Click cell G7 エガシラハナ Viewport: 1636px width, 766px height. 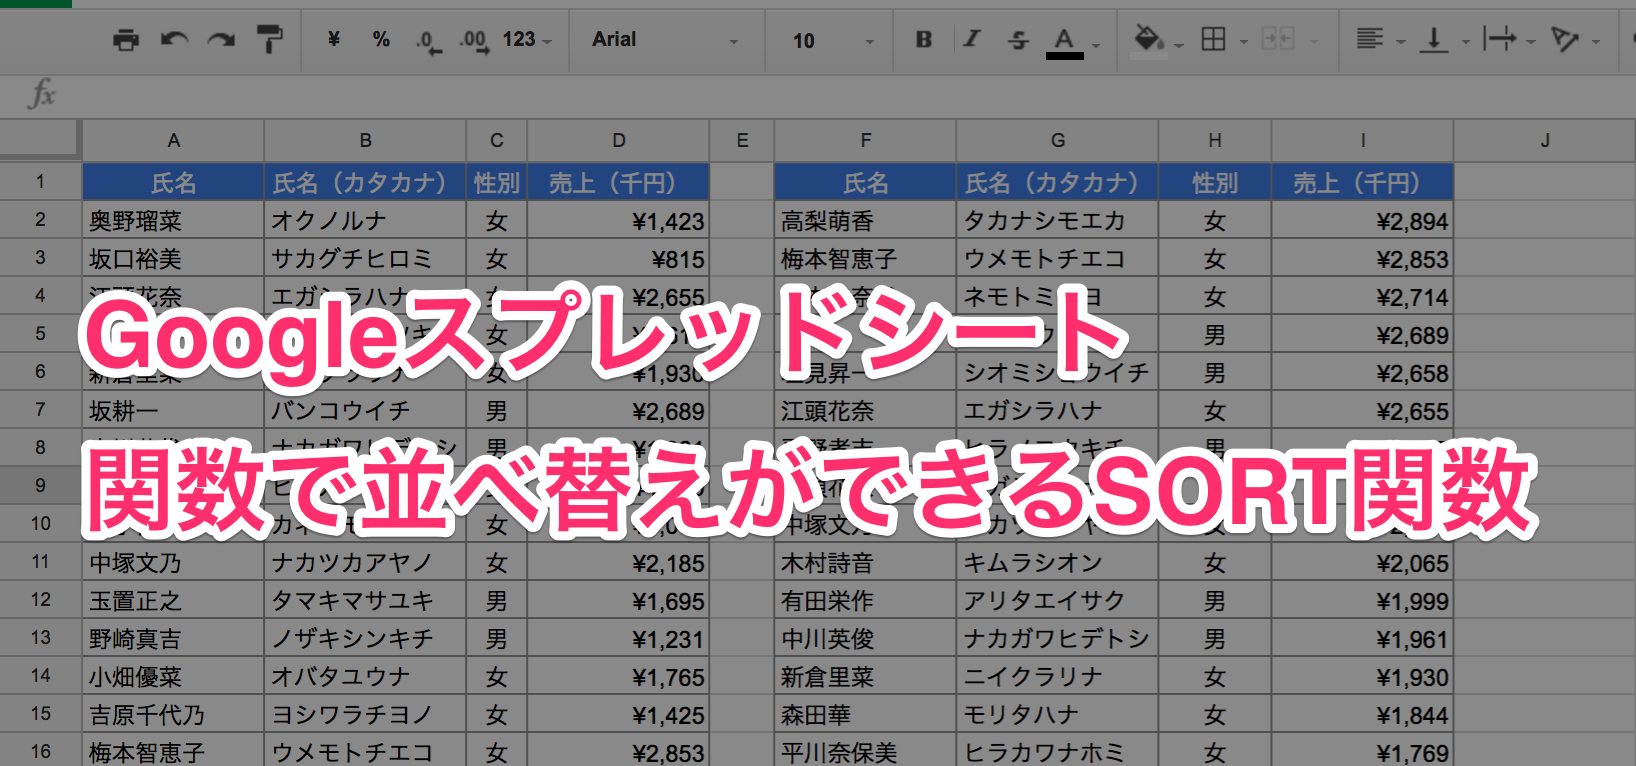[x=1058, y=411]
